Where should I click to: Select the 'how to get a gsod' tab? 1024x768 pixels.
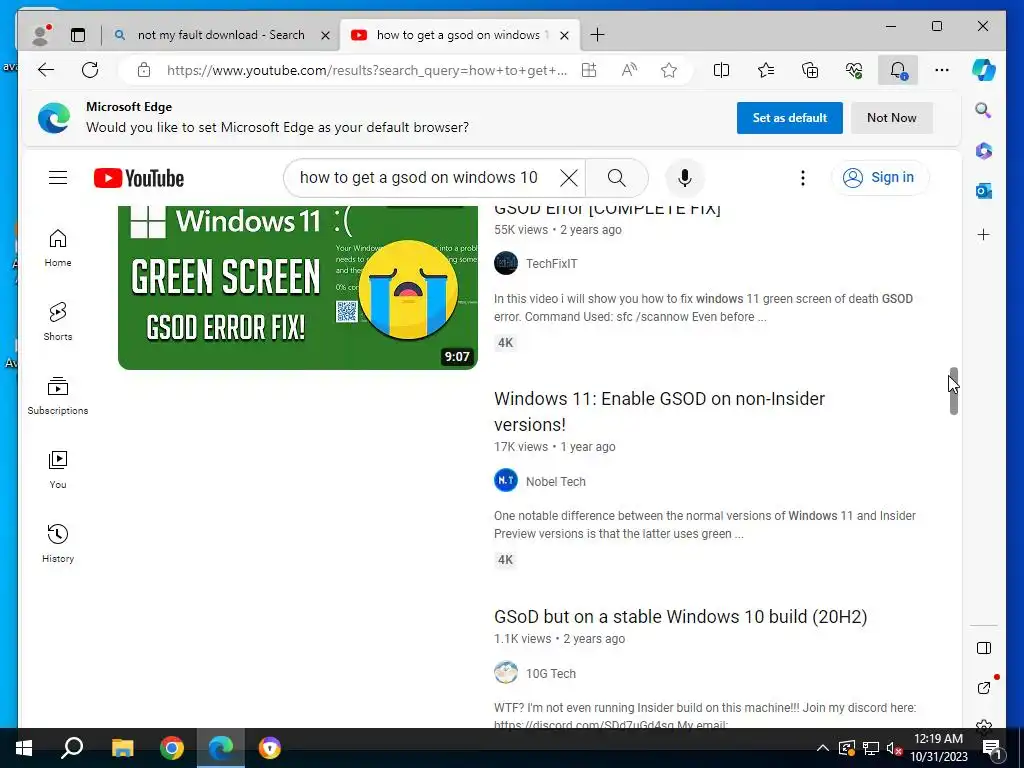tap(458, 35)
